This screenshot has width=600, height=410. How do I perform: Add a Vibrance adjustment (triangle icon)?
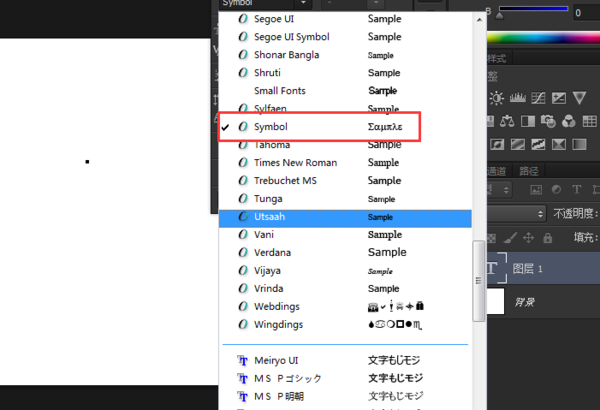point(579,98)
